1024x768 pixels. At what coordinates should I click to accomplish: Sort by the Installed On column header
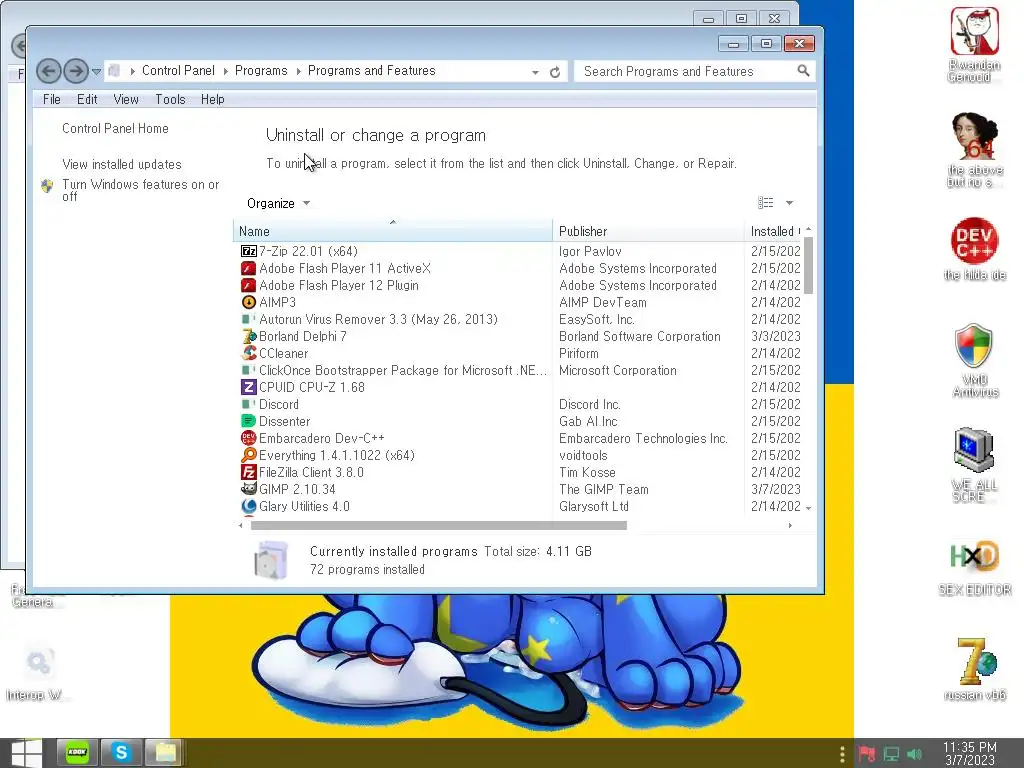tap(773, 231)
